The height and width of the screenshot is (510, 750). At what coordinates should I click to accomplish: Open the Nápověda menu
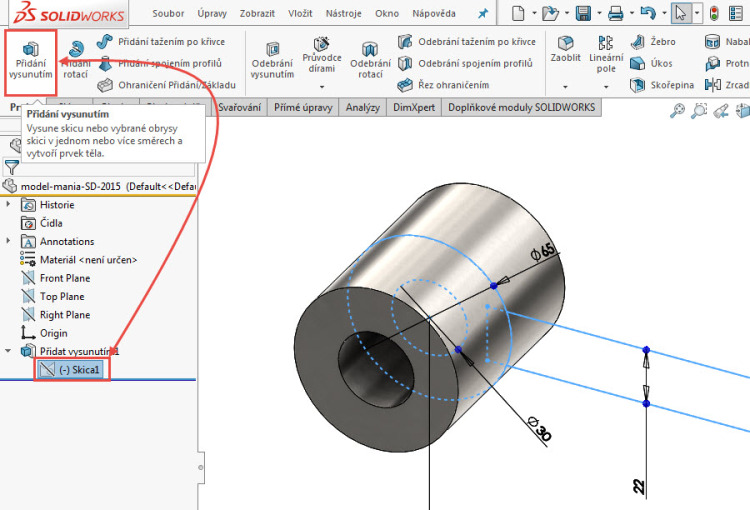434,13
